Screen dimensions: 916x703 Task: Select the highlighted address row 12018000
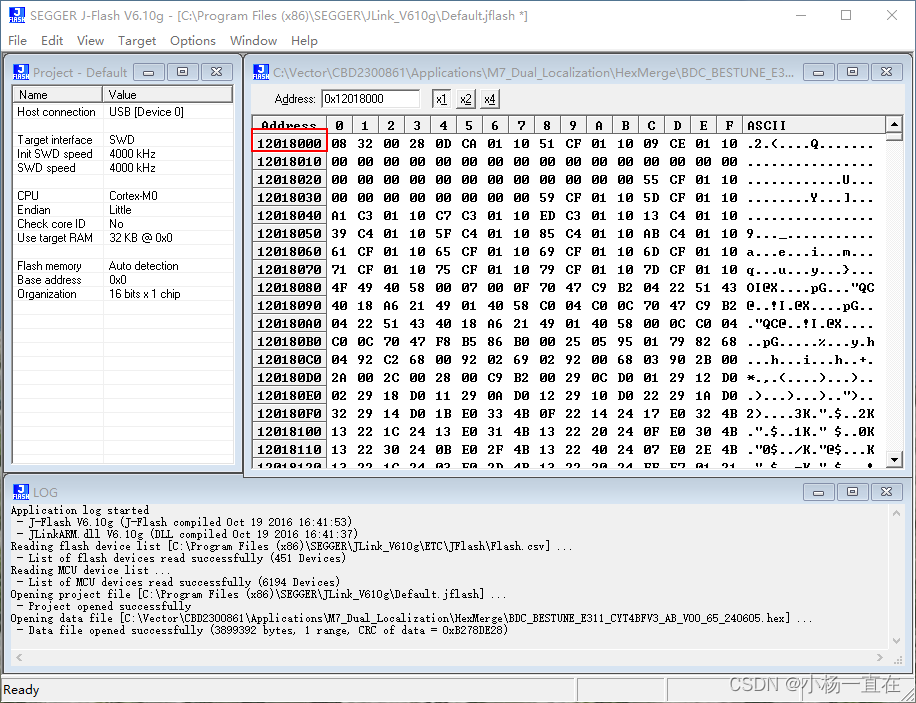point(289,143)
